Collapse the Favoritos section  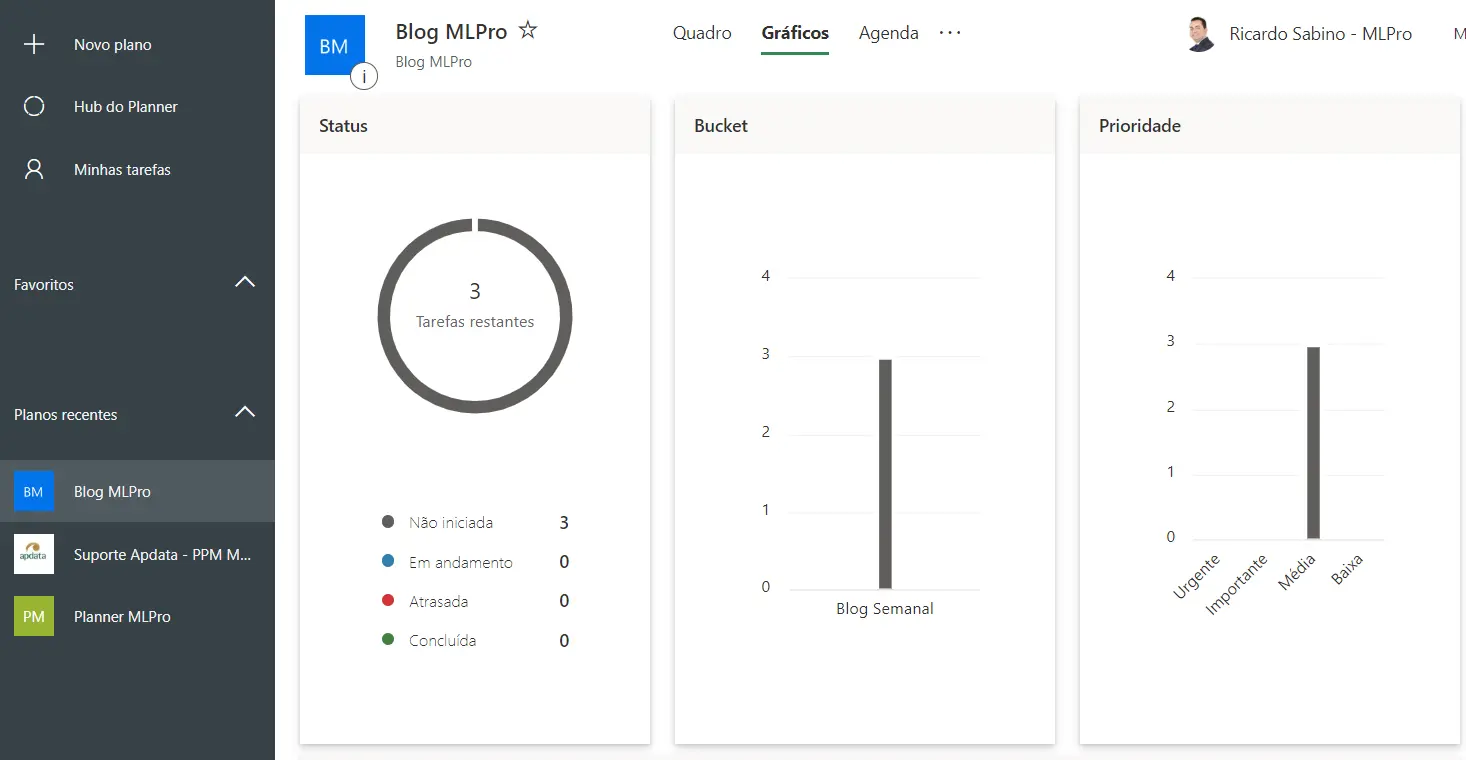(244, 283)
